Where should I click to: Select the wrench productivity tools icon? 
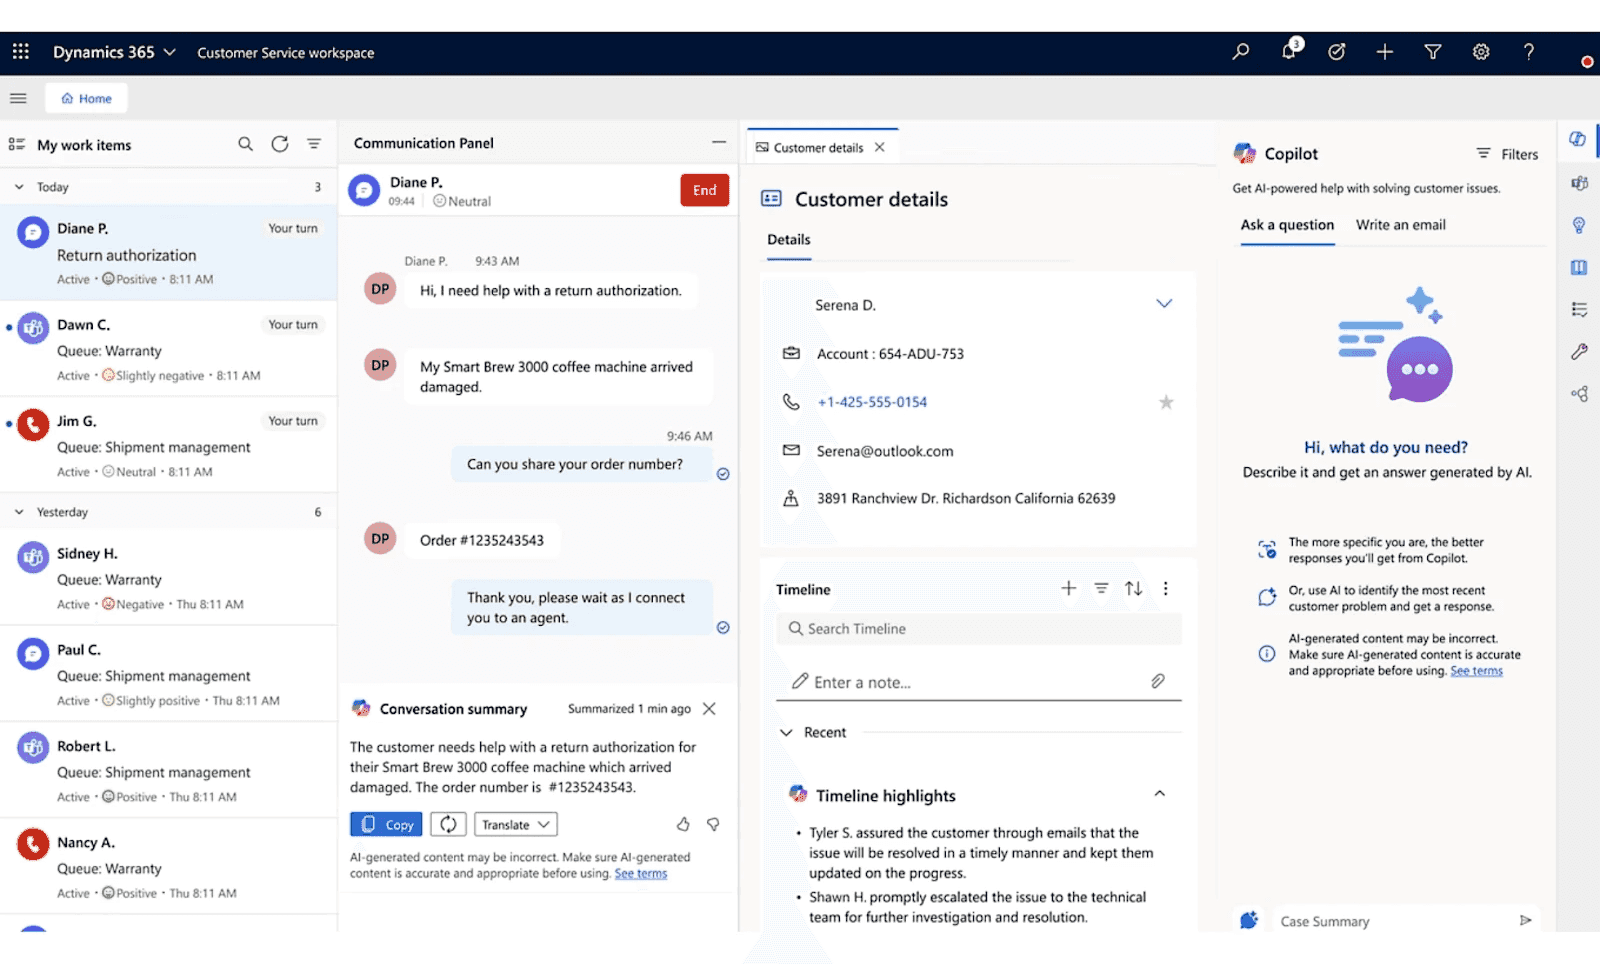(1578, 351)
